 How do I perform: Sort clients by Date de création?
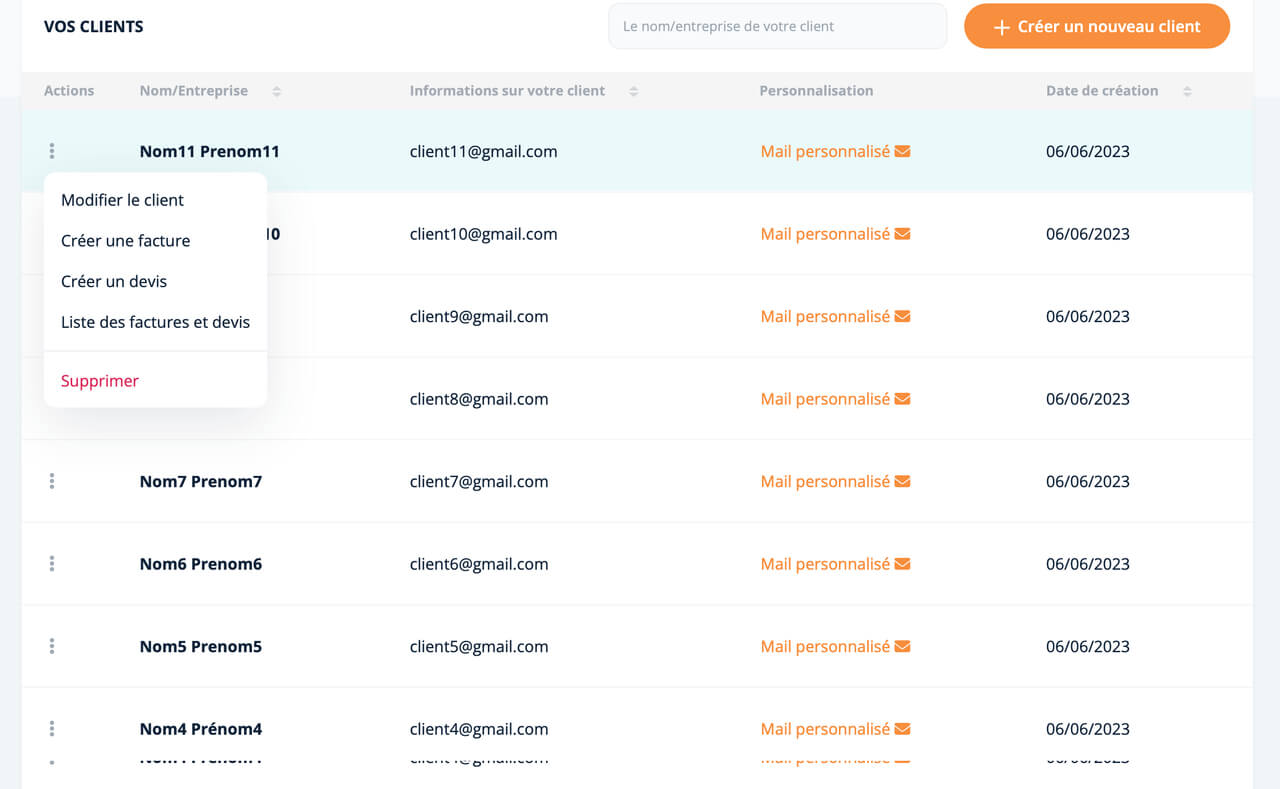[x=1187, y=91]
